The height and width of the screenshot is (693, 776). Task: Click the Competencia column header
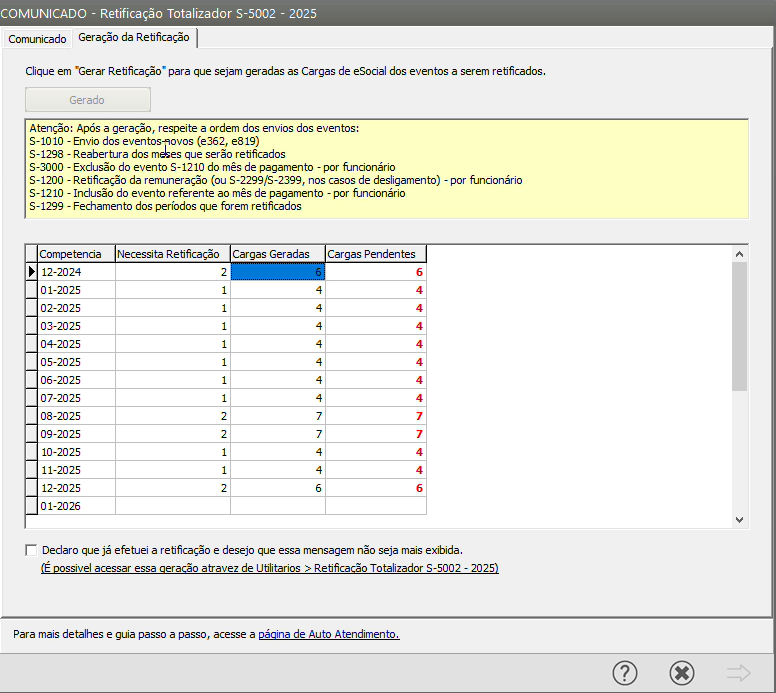click(76, 254)
